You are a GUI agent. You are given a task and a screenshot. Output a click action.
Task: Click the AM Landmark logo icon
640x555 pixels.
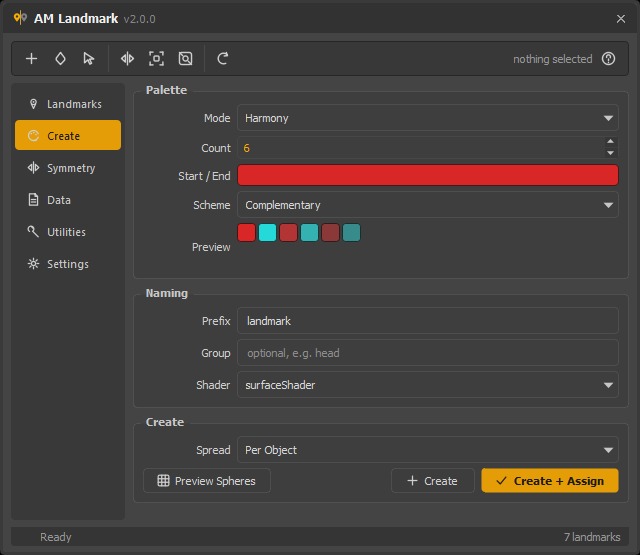pos(20,18)
